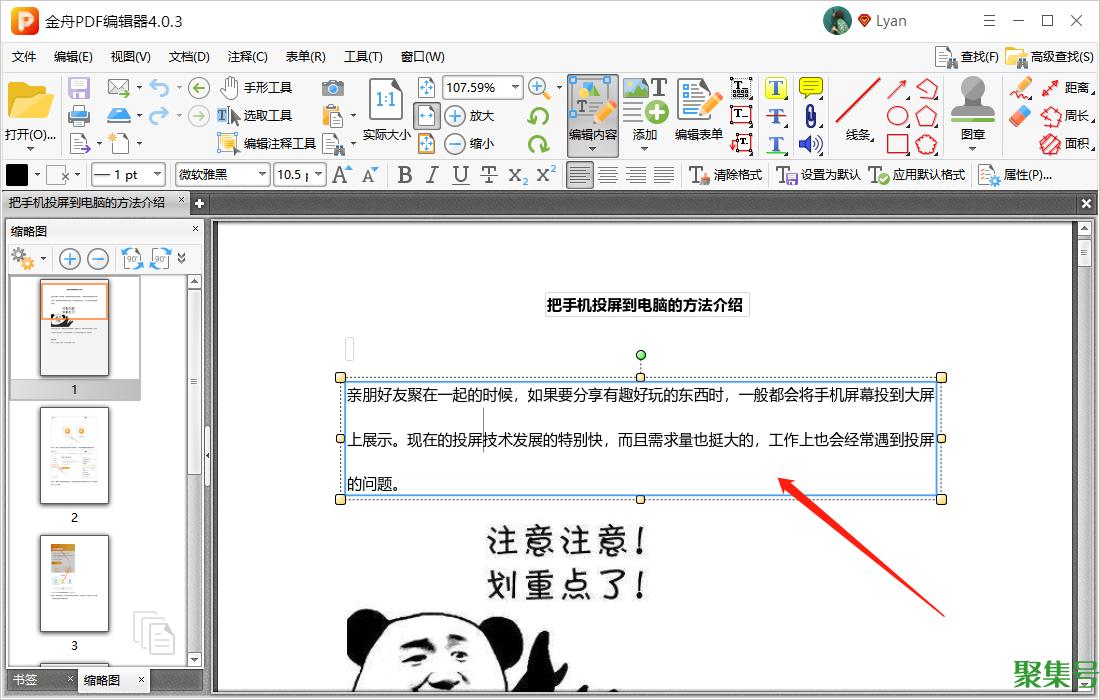This screenshot has width=1100, height=700.
Task: Toggle underline text formatting
Action: click(x=460, y=175)
